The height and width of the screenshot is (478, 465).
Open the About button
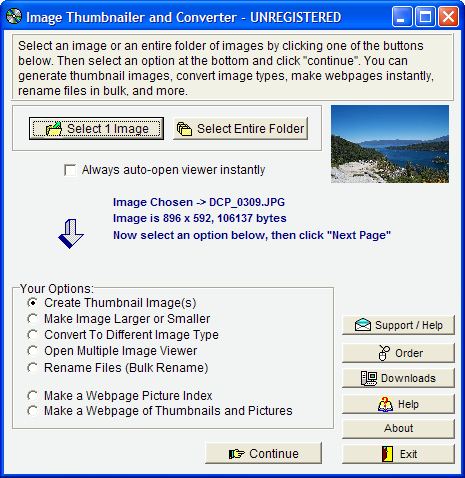point(398,428)
